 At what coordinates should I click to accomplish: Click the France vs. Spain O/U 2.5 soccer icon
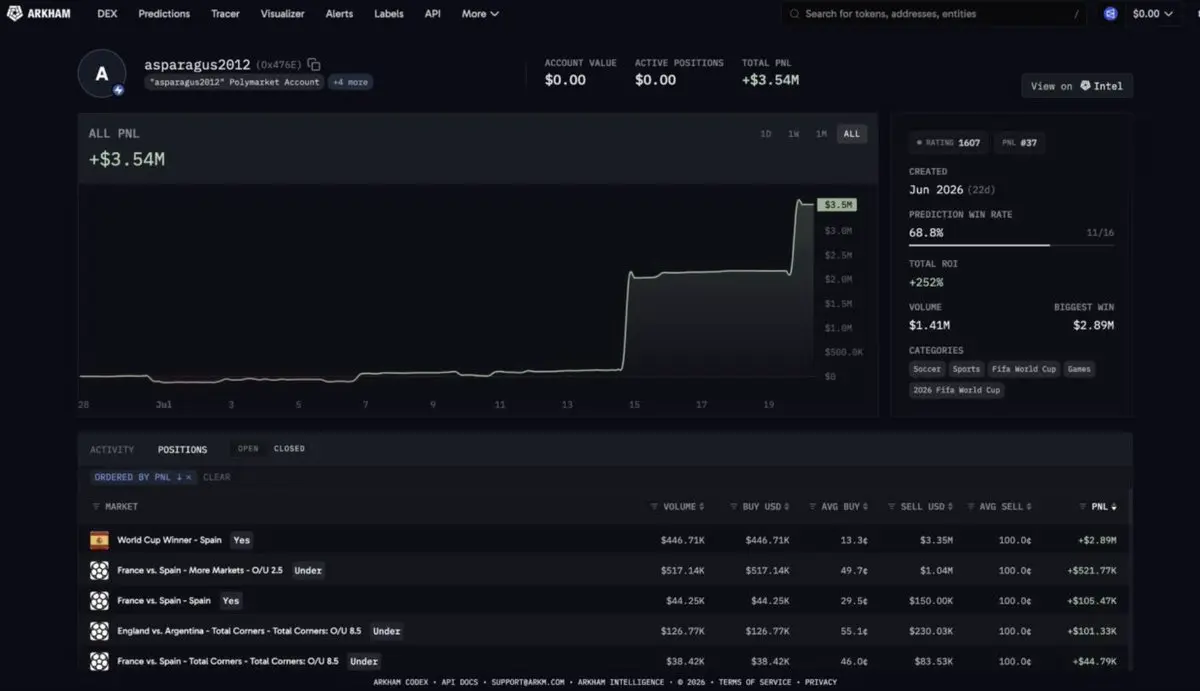99,570
